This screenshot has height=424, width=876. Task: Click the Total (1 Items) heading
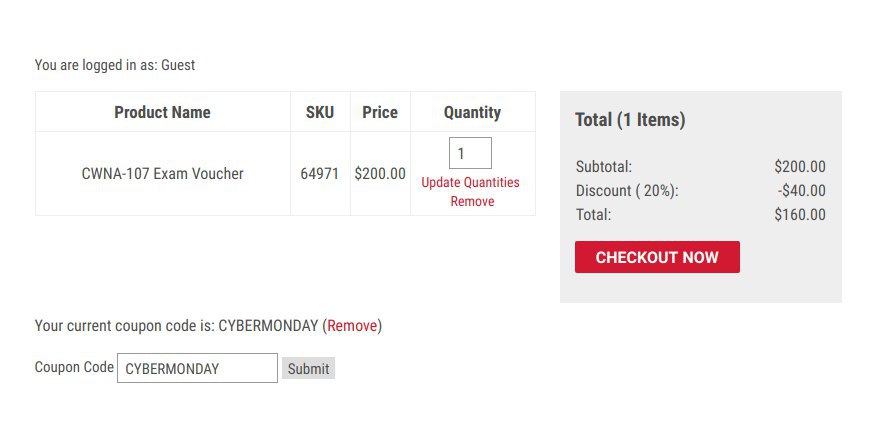tap(630, 120)
